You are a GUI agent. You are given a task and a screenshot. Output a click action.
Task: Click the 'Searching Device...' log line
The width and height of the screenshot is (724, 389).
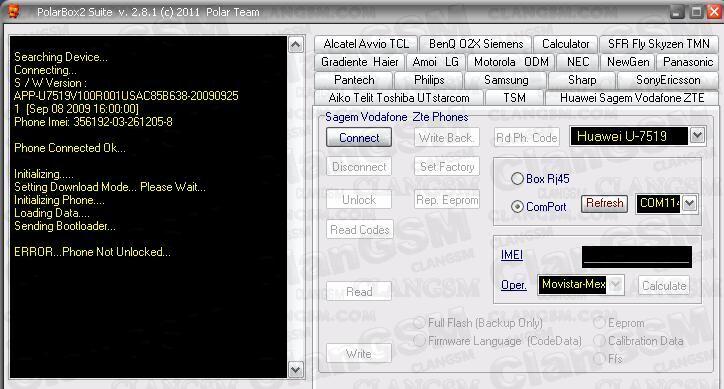point(61,57)
